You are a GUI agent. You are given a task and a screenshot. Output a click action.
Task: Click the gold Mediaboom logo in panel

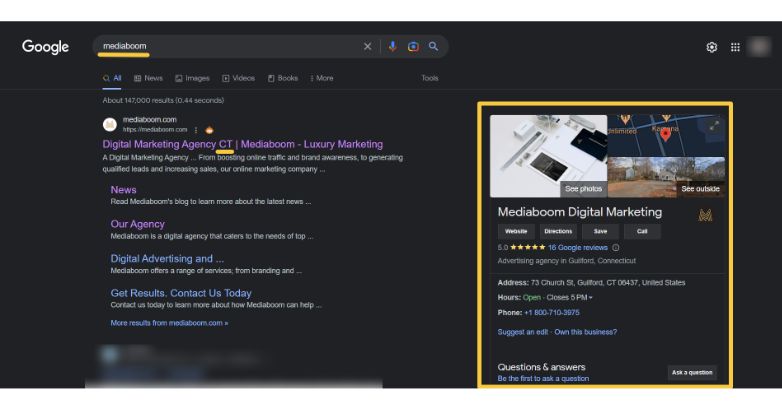coord(705,215)
